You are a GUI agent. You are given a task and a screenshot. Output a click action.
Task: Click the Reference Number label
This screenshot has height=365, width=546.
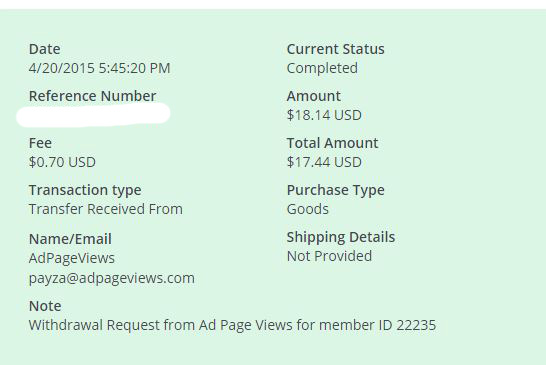93,96
